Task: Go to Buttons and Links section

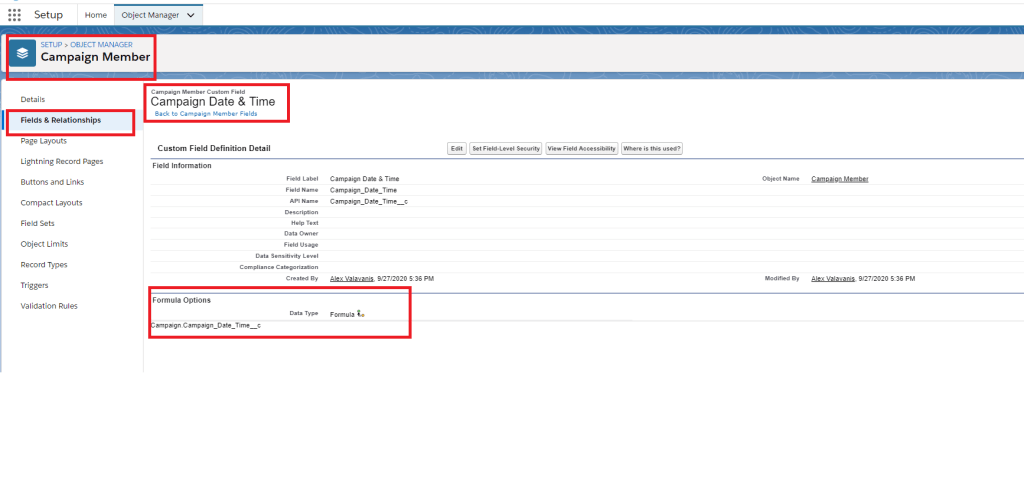Action: pos(52,182)
